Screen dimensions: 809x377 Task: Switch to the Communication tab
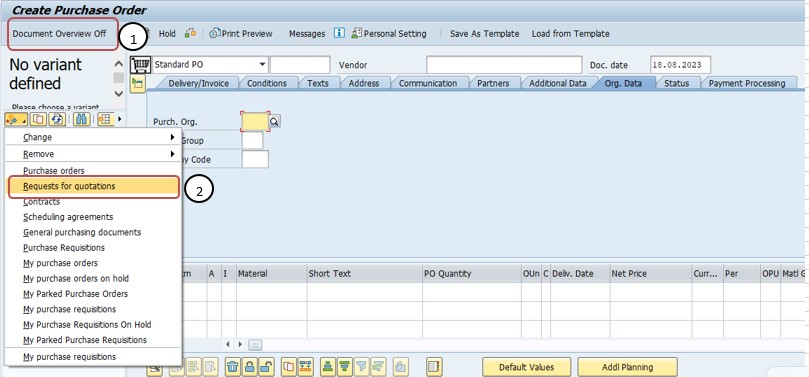coord(428,83)
